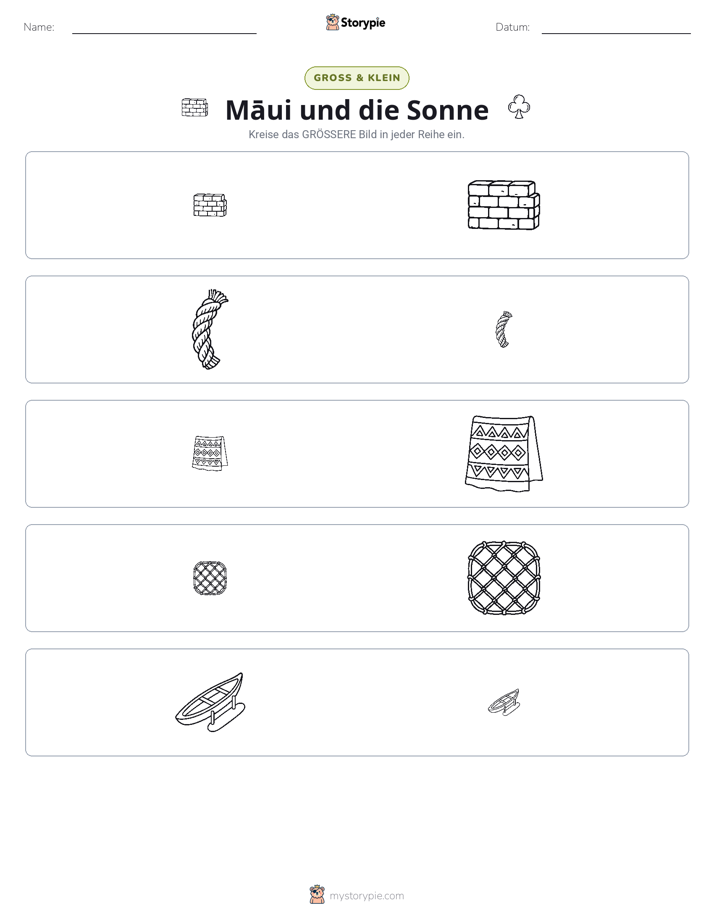This screenshot has width=714, height=924.
Task: Click the bear mascot in the footer
Action: 317,895
